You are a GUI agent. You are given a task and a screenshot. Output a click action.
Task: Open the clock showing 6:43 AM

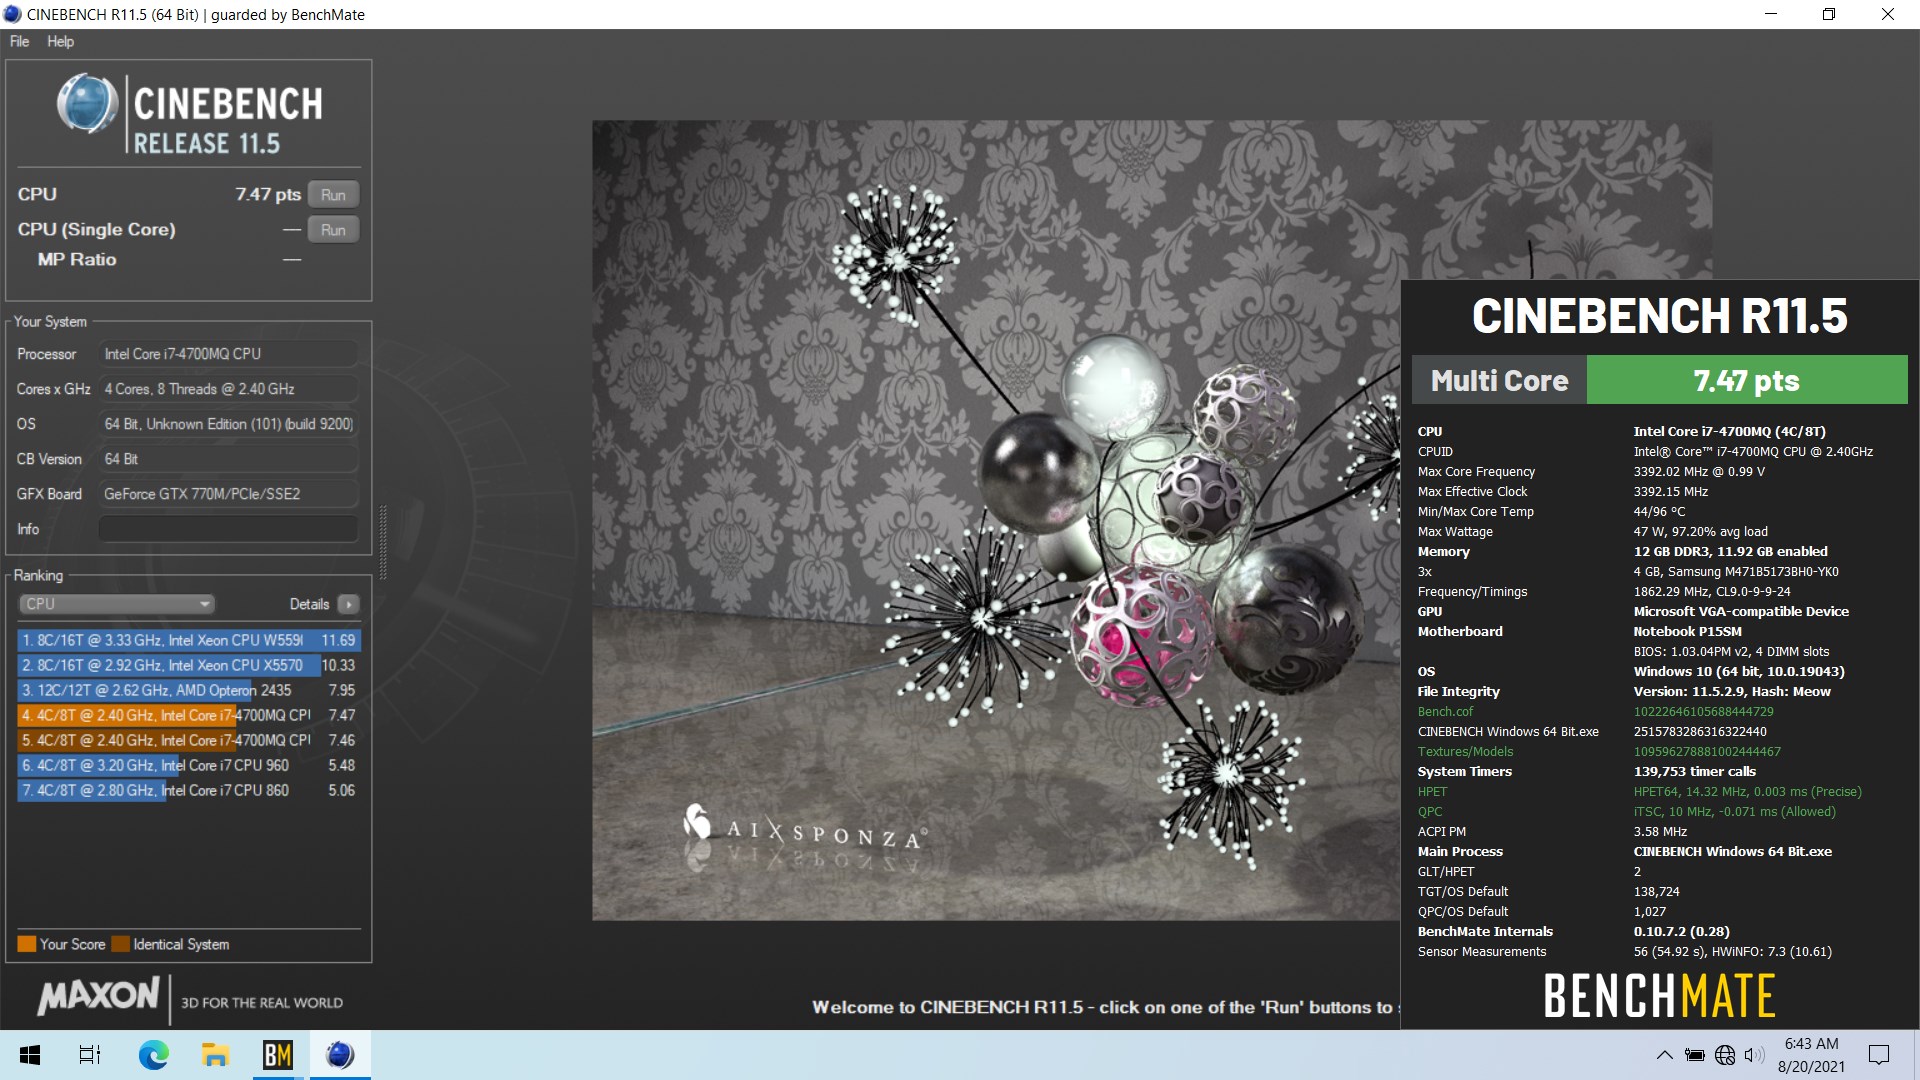click(x=1811, y=1055)
